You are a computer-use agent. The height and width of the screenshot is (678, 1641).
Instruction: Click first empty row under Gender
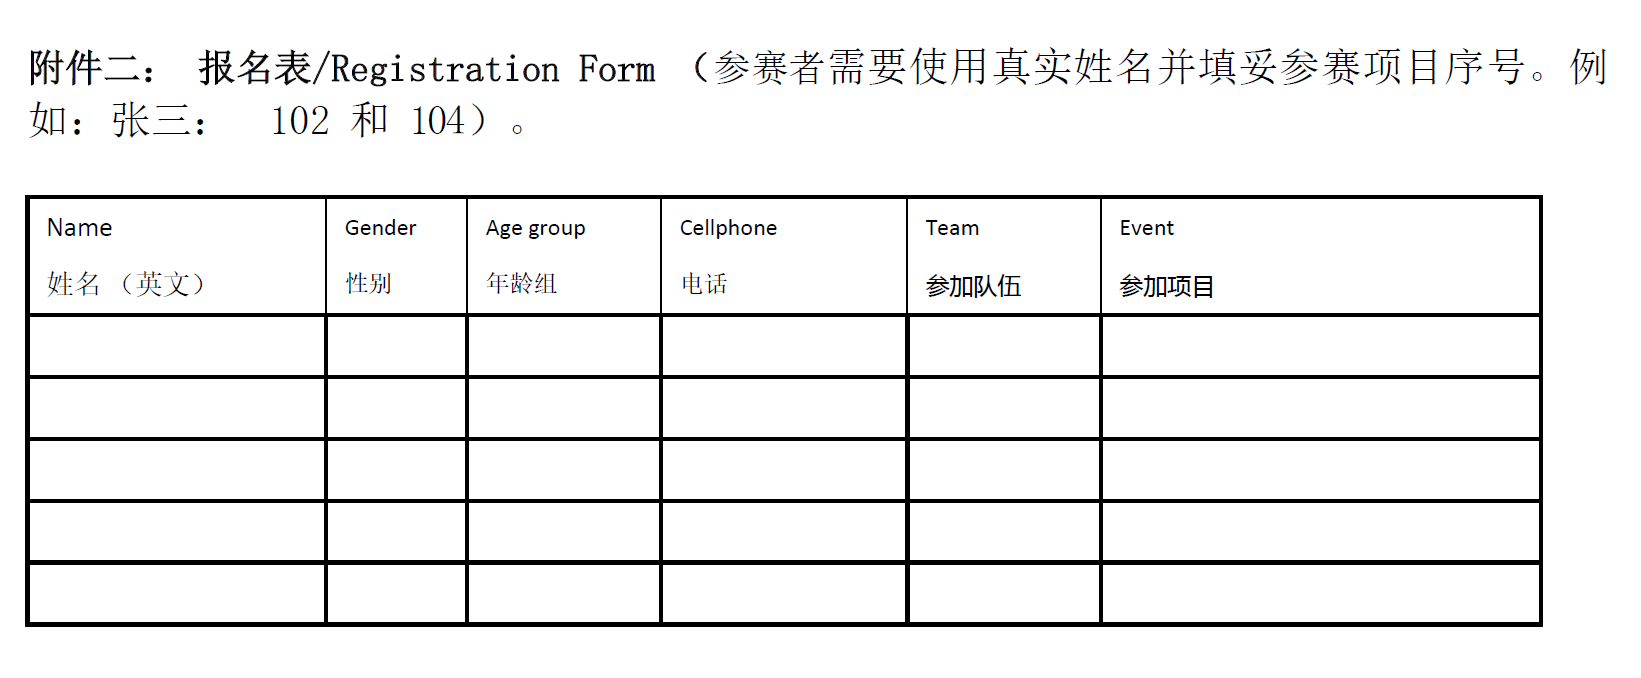pos(396,346)
